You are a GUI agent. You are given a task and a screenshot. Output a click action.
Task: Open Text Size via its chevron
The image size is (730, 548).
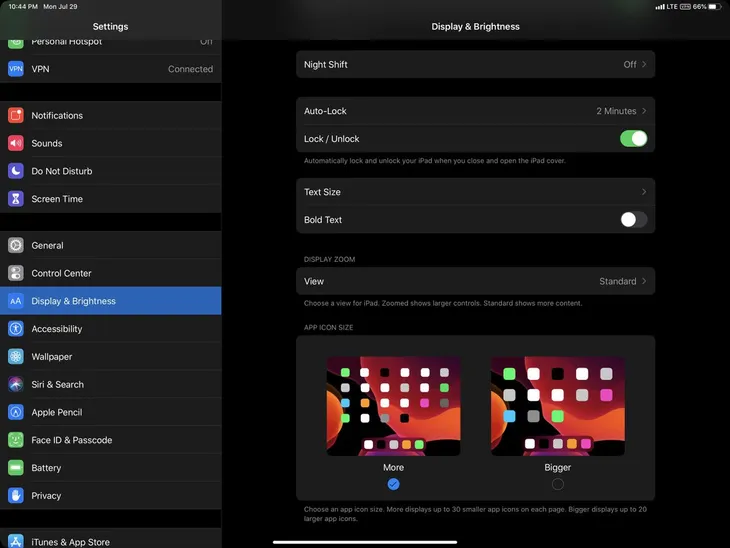point(644,192)
